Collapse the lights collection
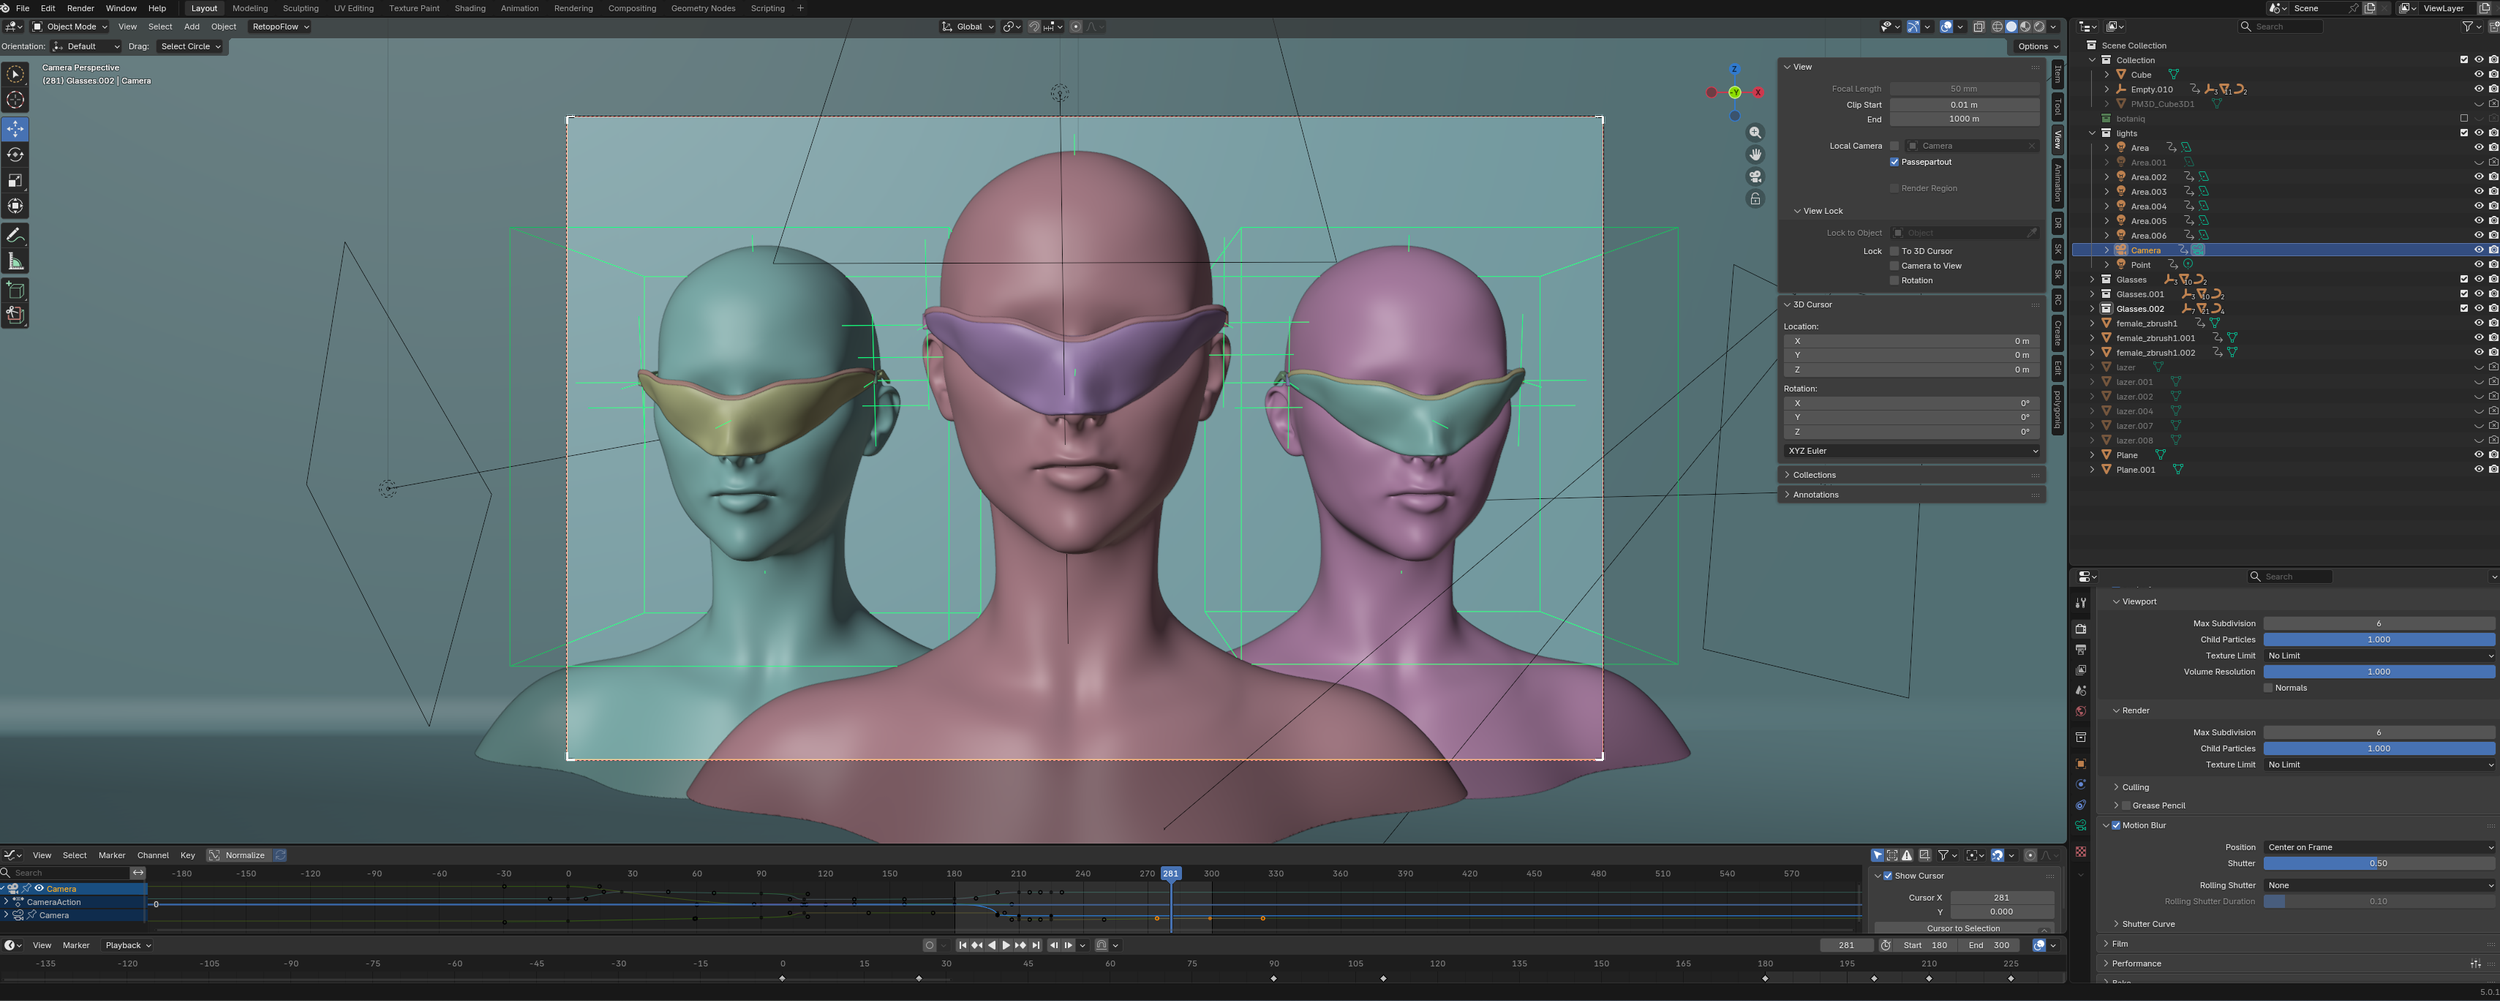 [2092, 132]
